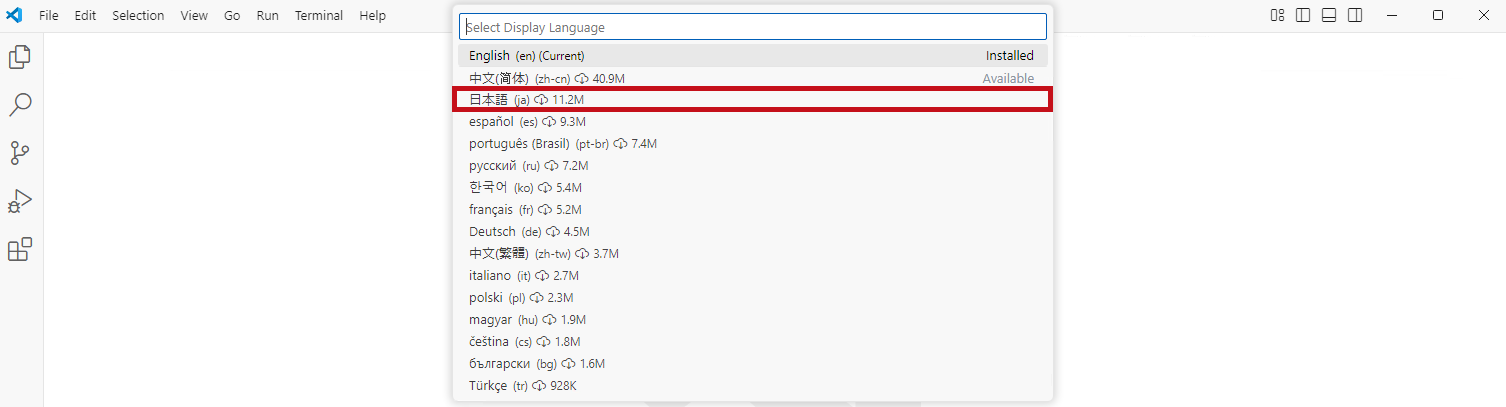Choose español (es) from the list
The image size is (1506, 407).
click(753, 122)
